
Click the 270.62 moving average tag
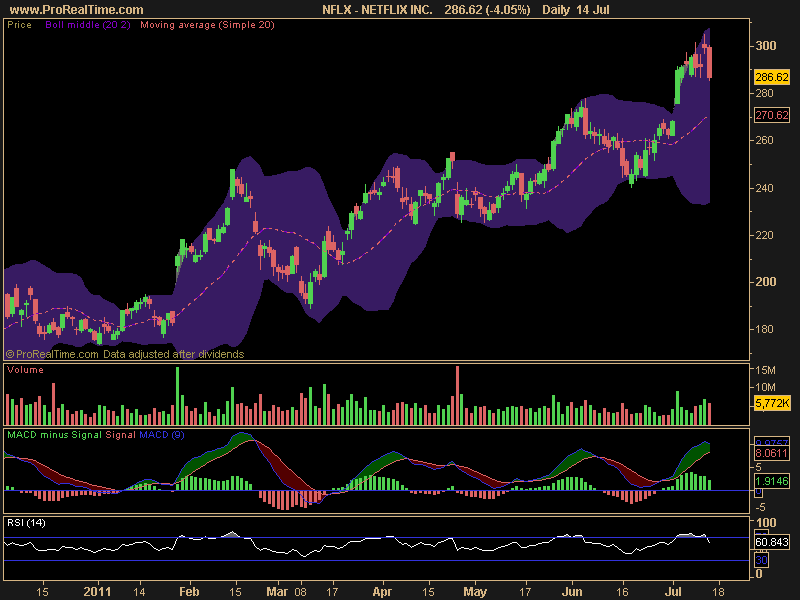(x=772, y=115)
